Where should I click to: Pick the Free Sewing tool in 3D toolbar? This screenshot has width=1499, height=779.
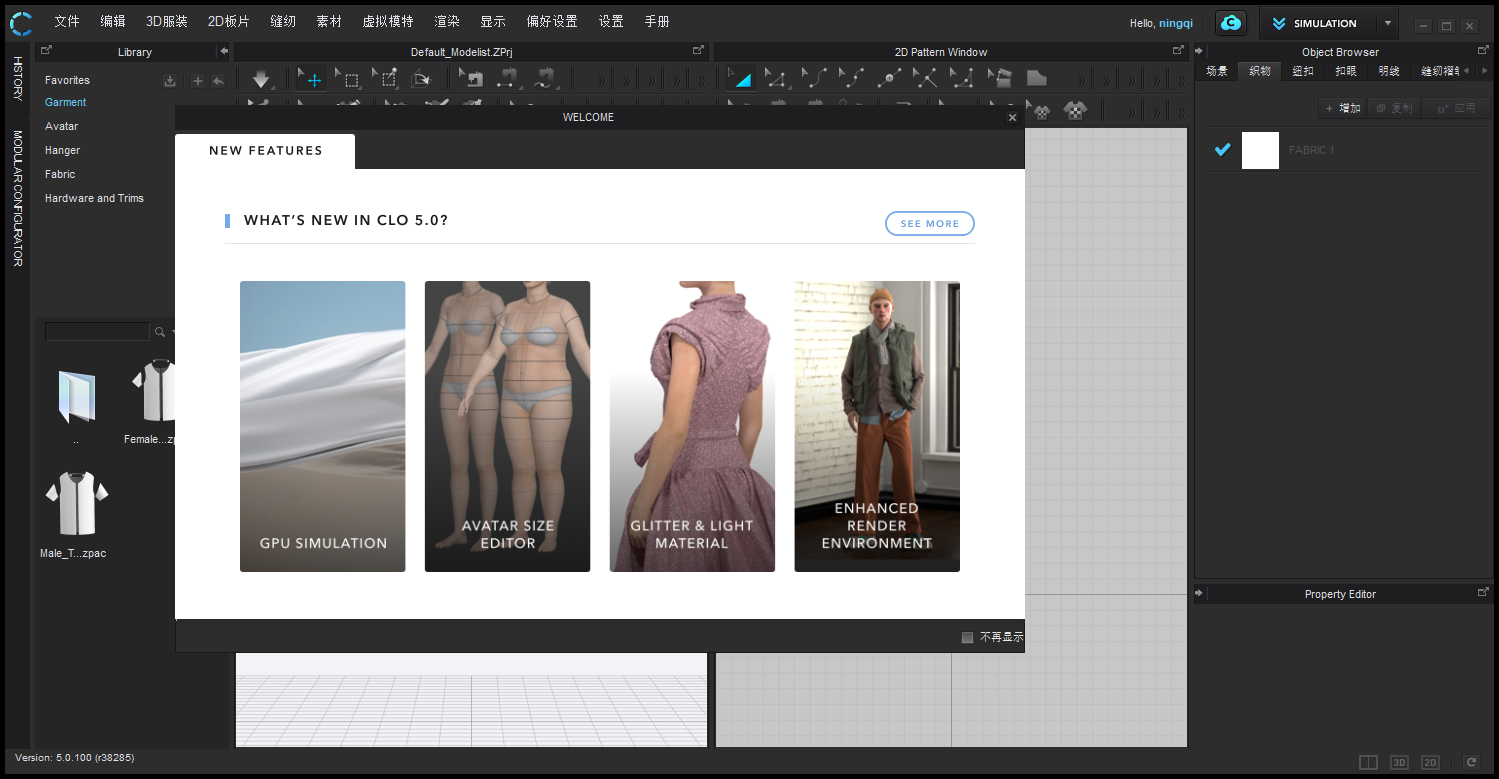[x=545, y=79]
